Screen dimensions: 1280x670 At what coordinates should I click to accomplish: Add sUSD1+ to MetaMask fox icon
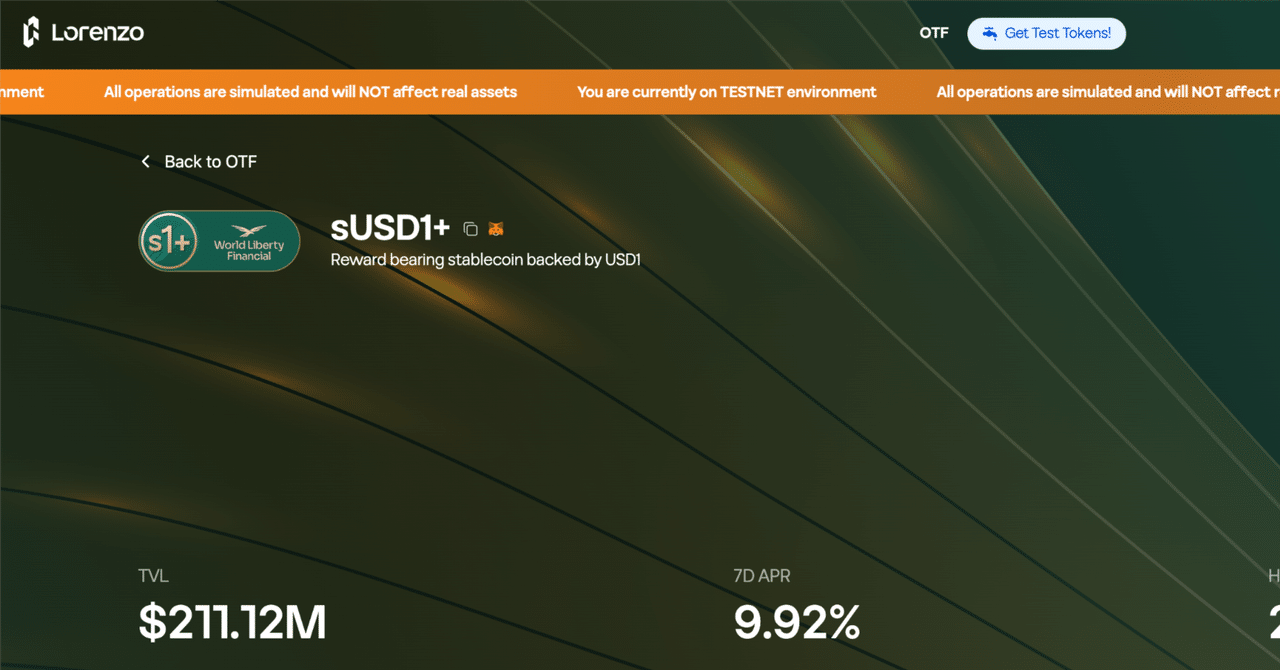(496, 229)
